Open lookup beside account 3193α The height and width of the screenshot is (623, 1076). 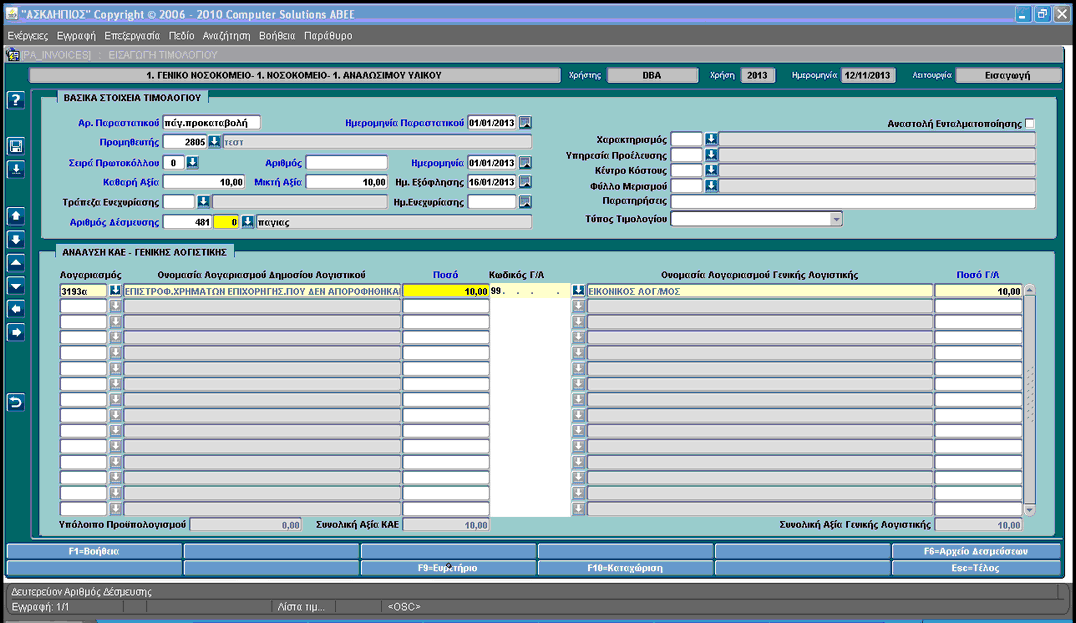pyautogui.click(x=115, y=291)
